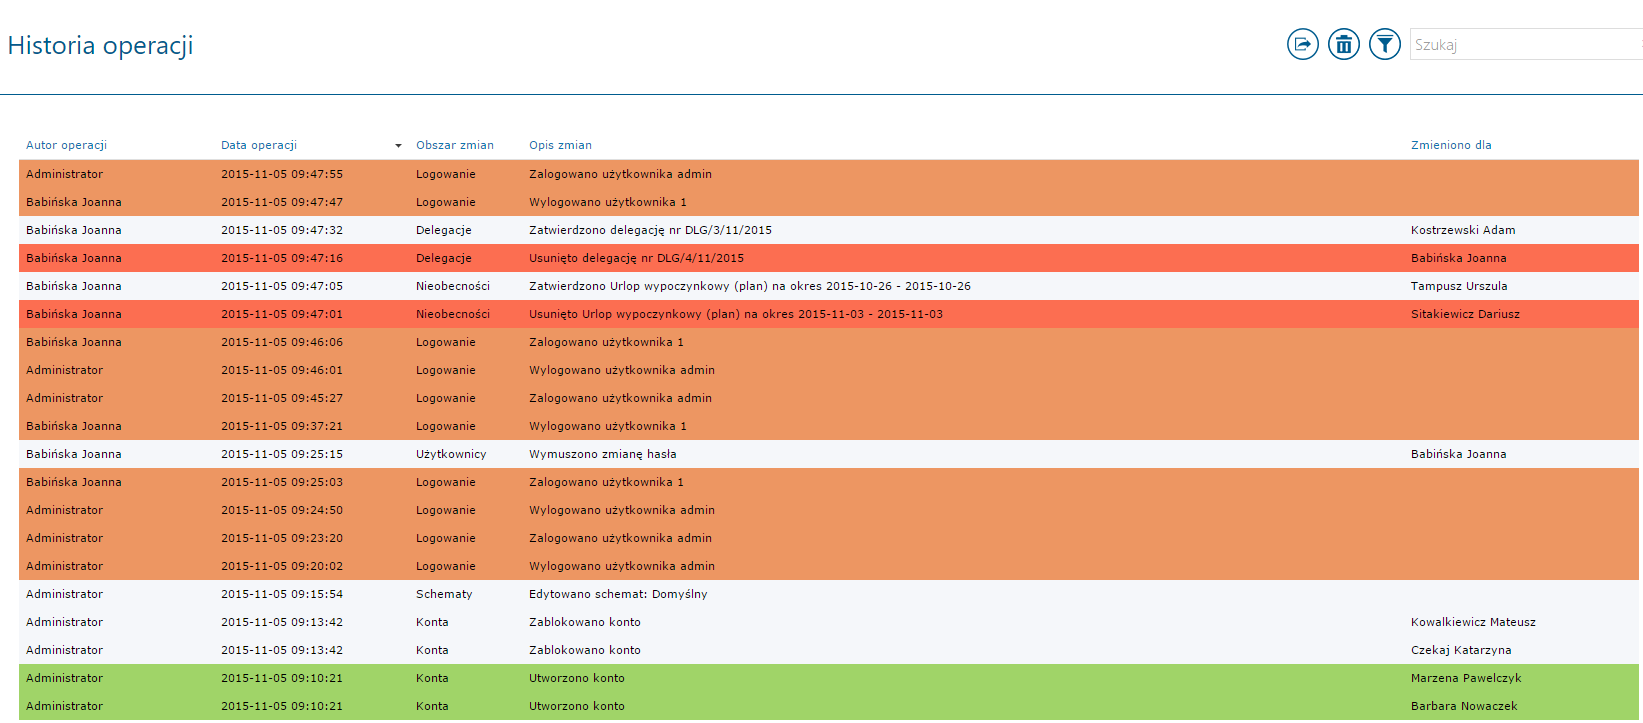
Task: Select 'Usunięto delegację nr DLG/4/11/2015'
Action: 636,258
